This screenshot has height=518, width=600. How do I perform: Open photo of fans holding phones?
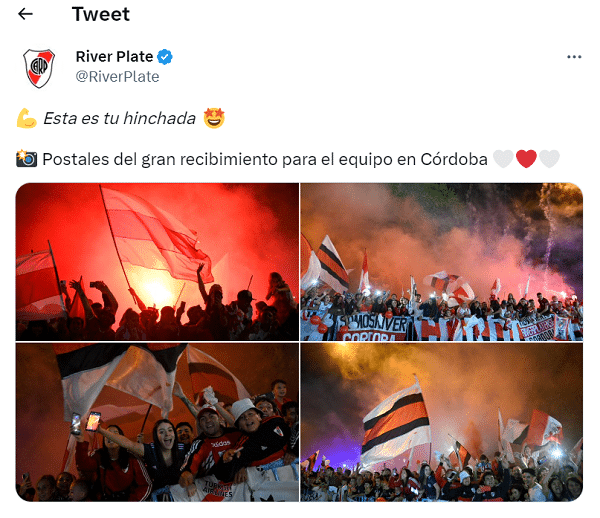click(x=157, y=422)
